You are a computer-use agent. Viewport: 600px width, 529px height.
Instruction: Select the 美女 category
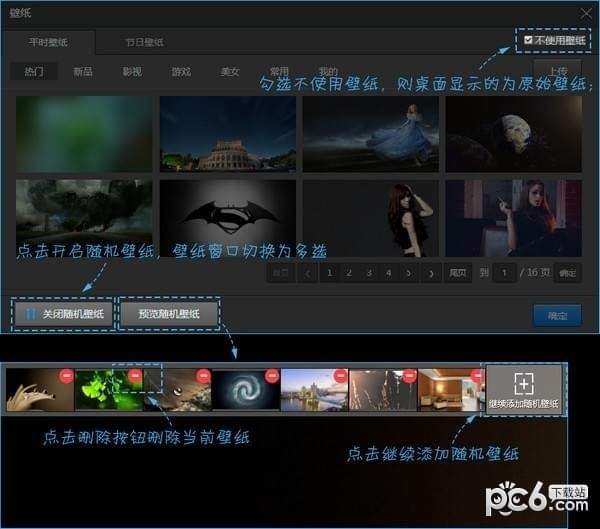(x=230, y=72)
